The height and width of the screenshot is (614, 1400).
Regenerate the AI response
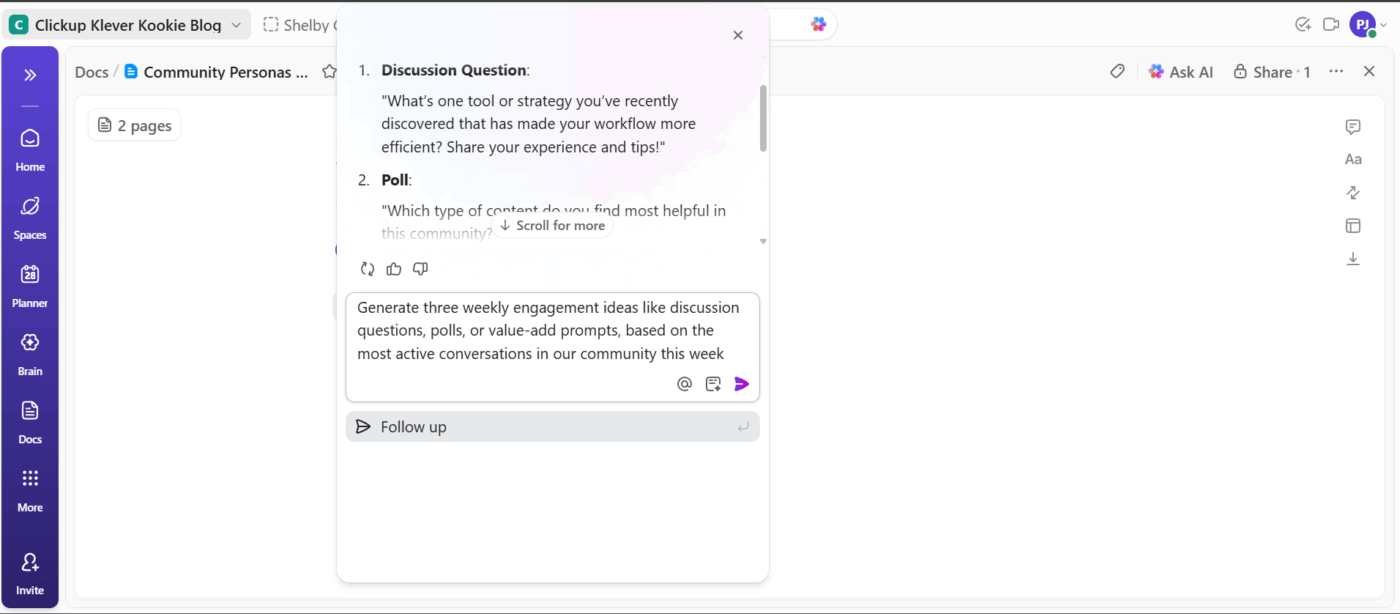[x=367, y=268]
